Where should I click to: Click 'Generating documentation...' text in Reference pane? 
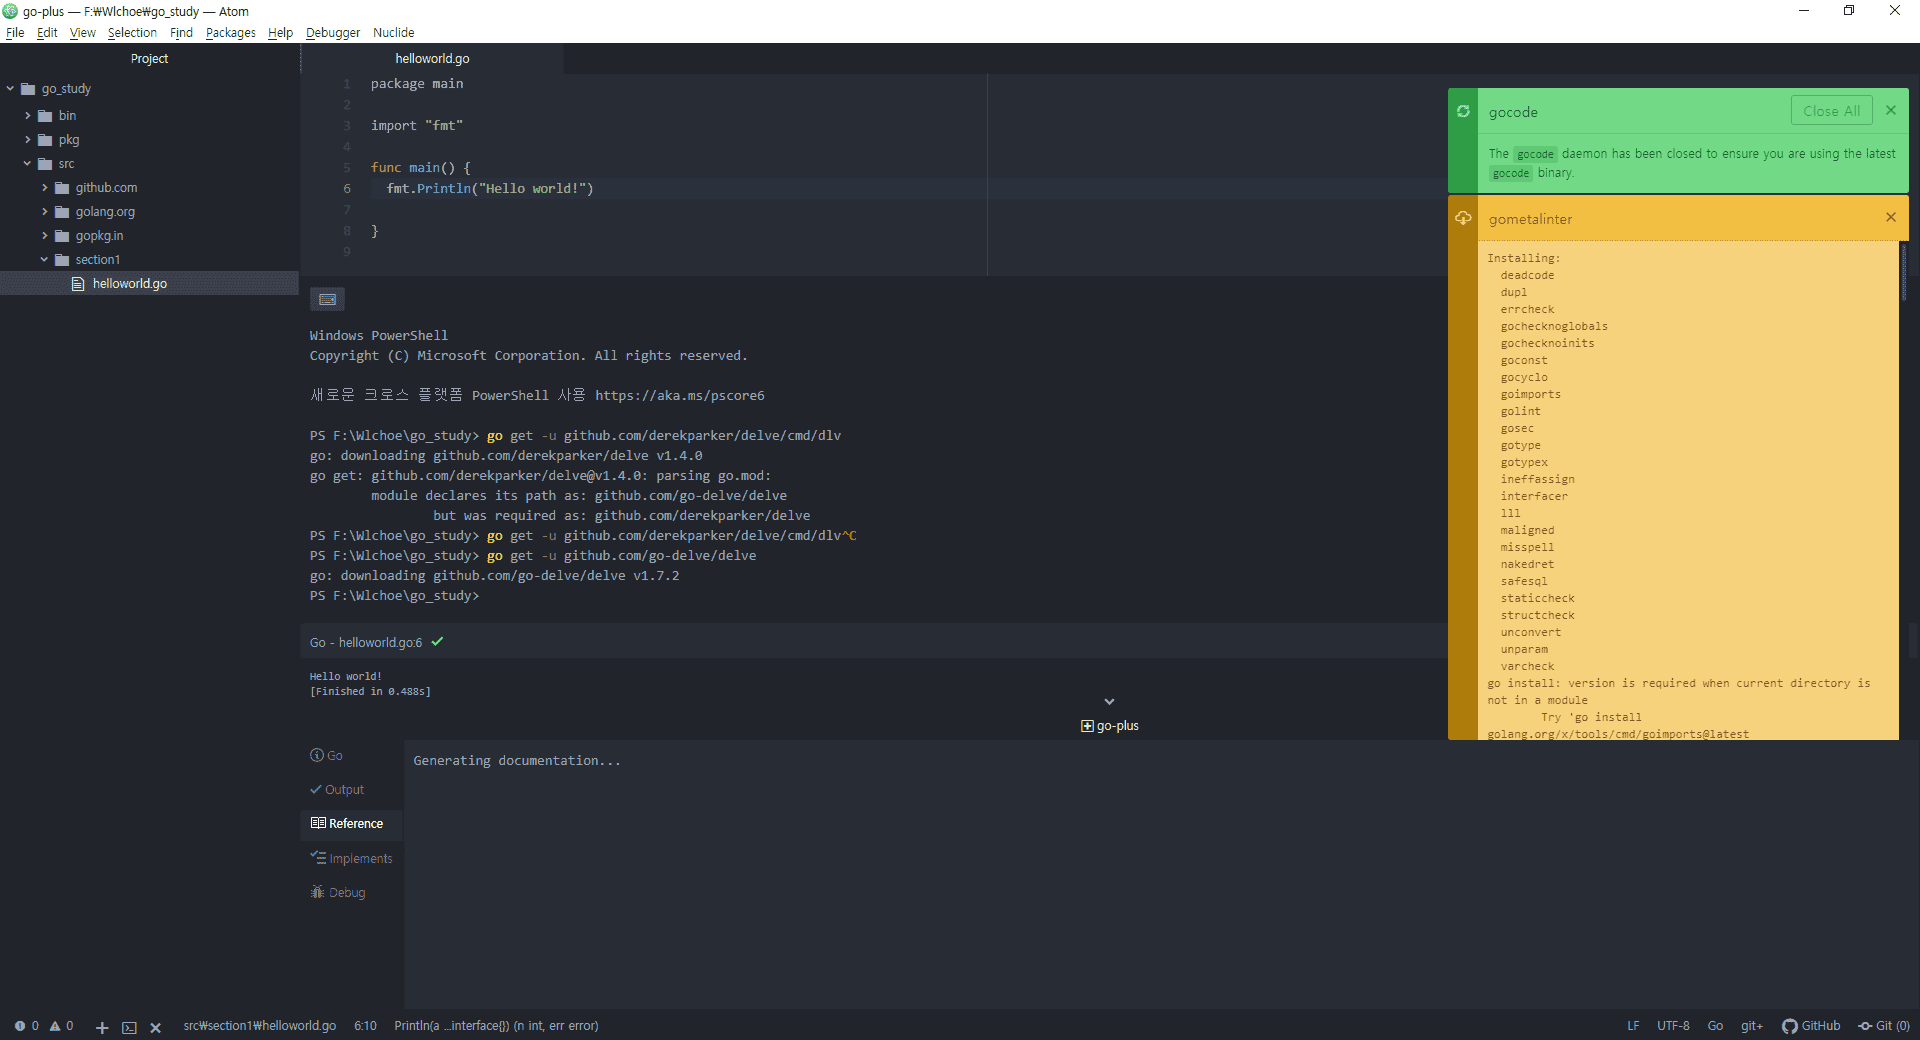click(517, 761)
